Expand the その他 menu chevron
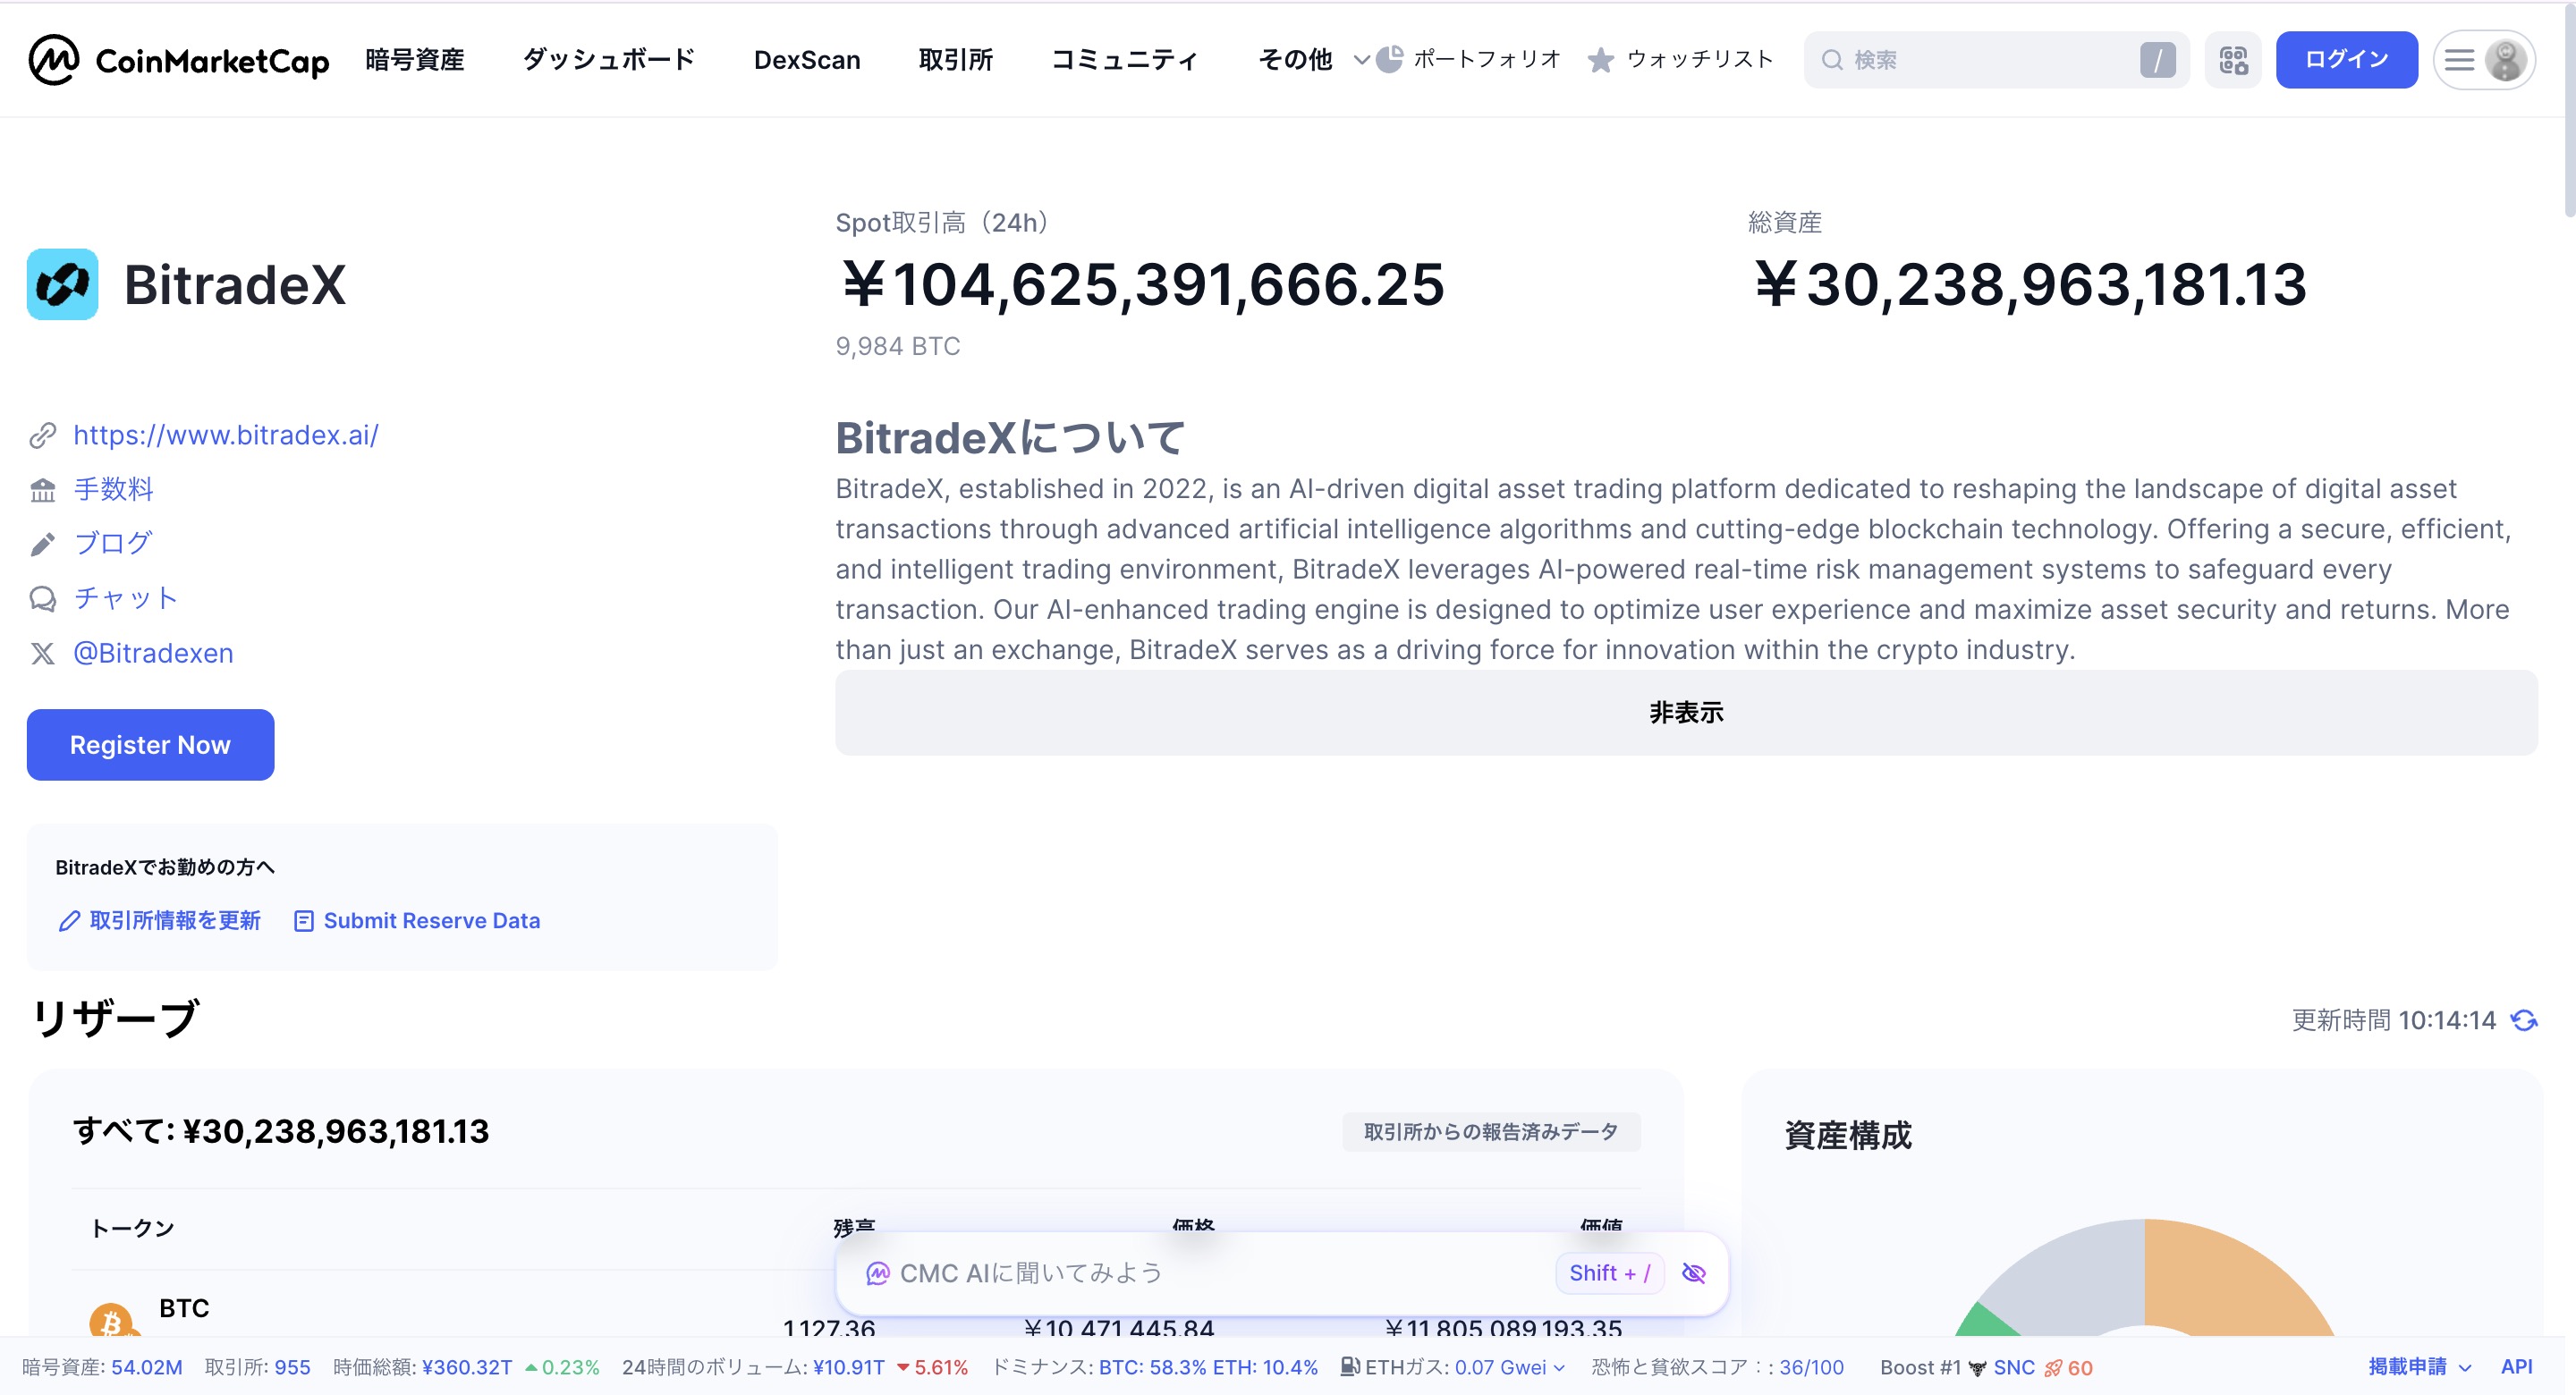The height and width of the screenshot is (1395, 2576). [1360, 60]
